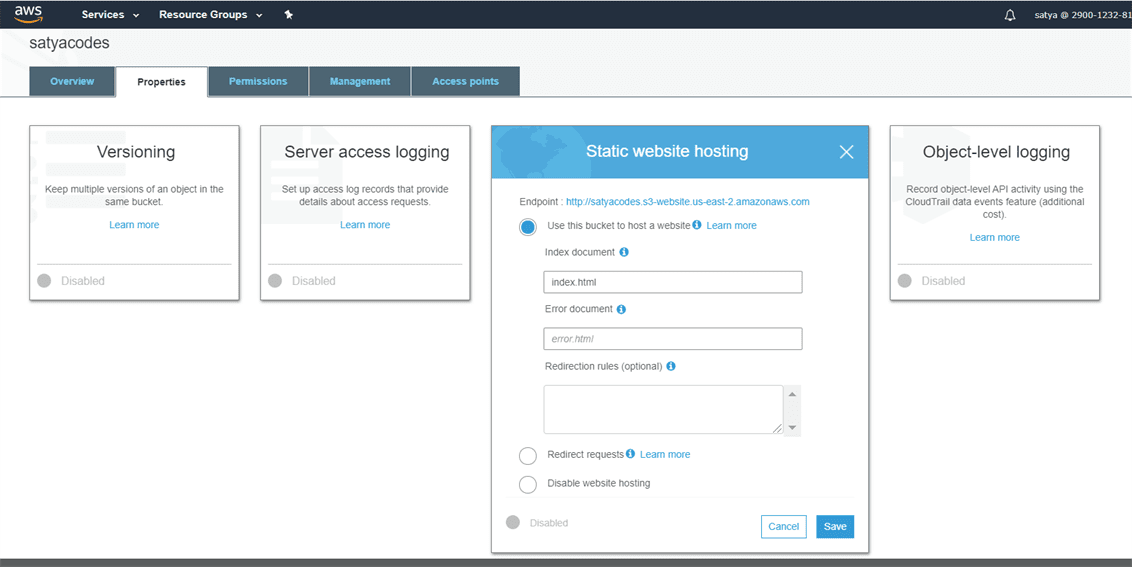Switch to the Management tab
This screenshot has width=1132, height=567.
pos(360,81)
